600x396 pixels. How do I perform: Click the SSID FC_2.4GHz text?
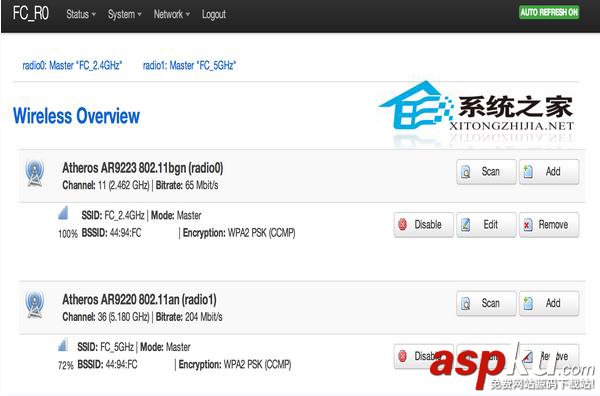(x=113, y=215)
